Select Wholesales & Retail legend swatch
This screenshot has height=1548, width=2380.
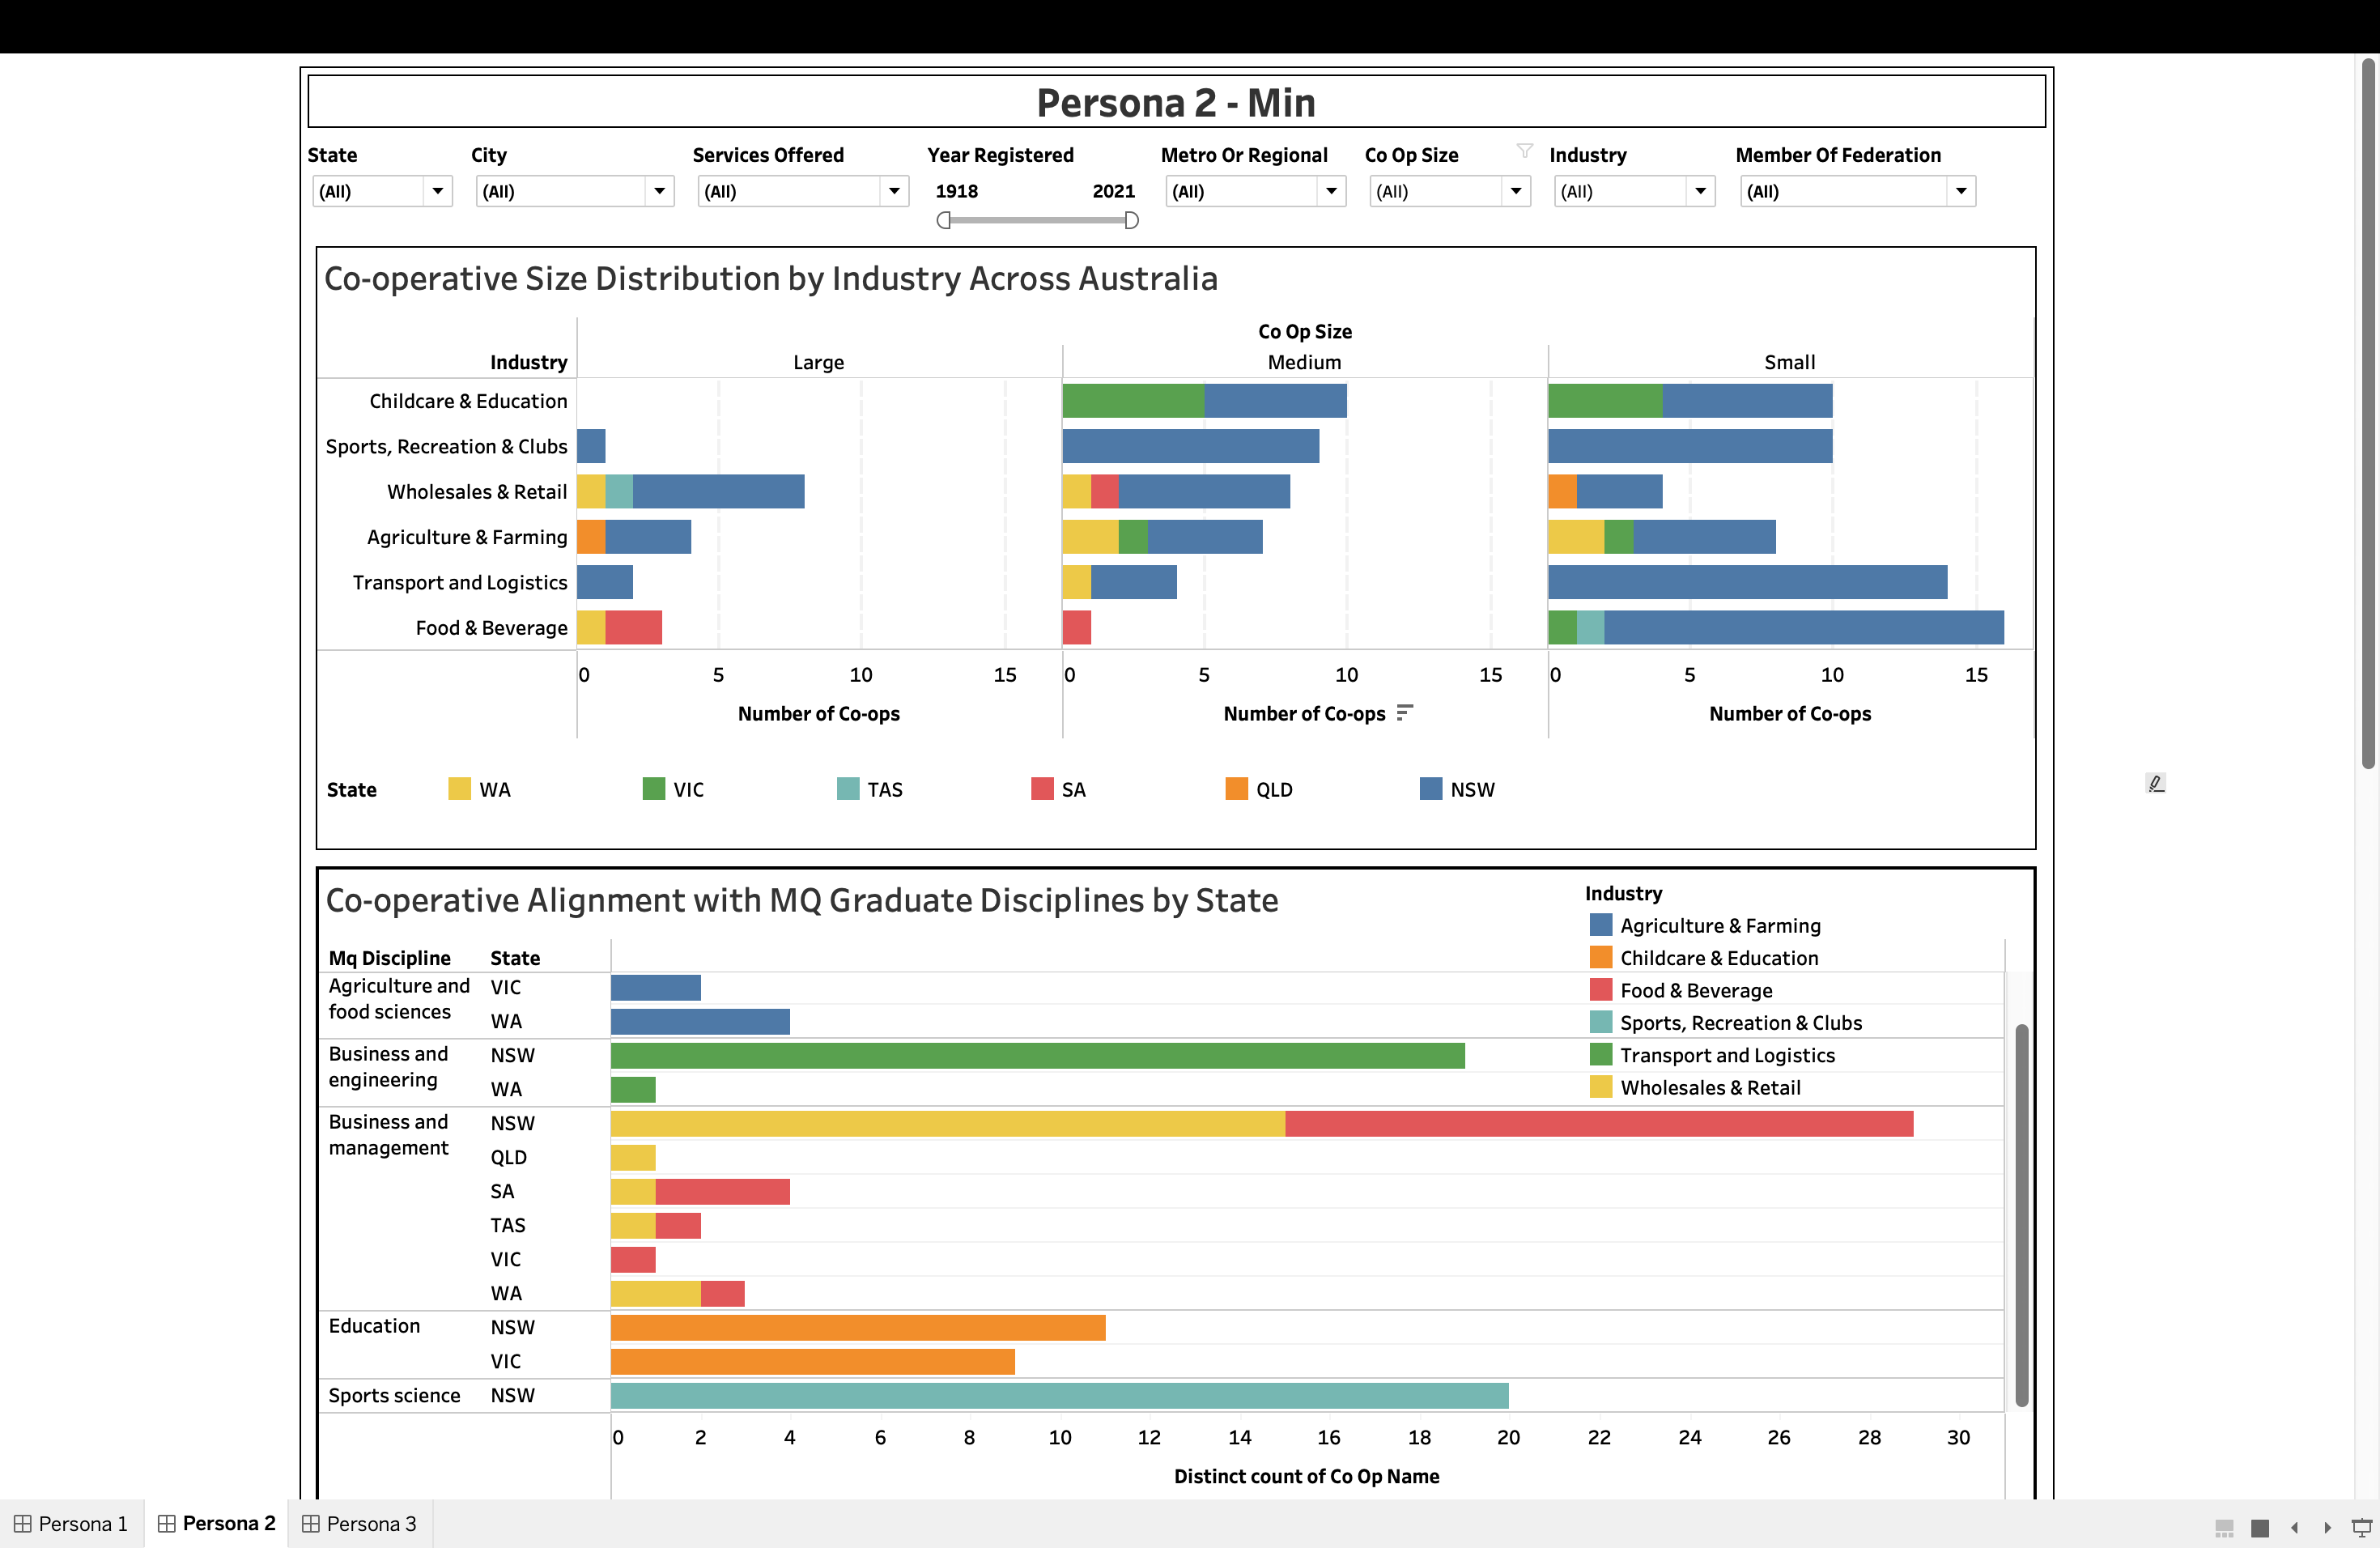1601,1087
